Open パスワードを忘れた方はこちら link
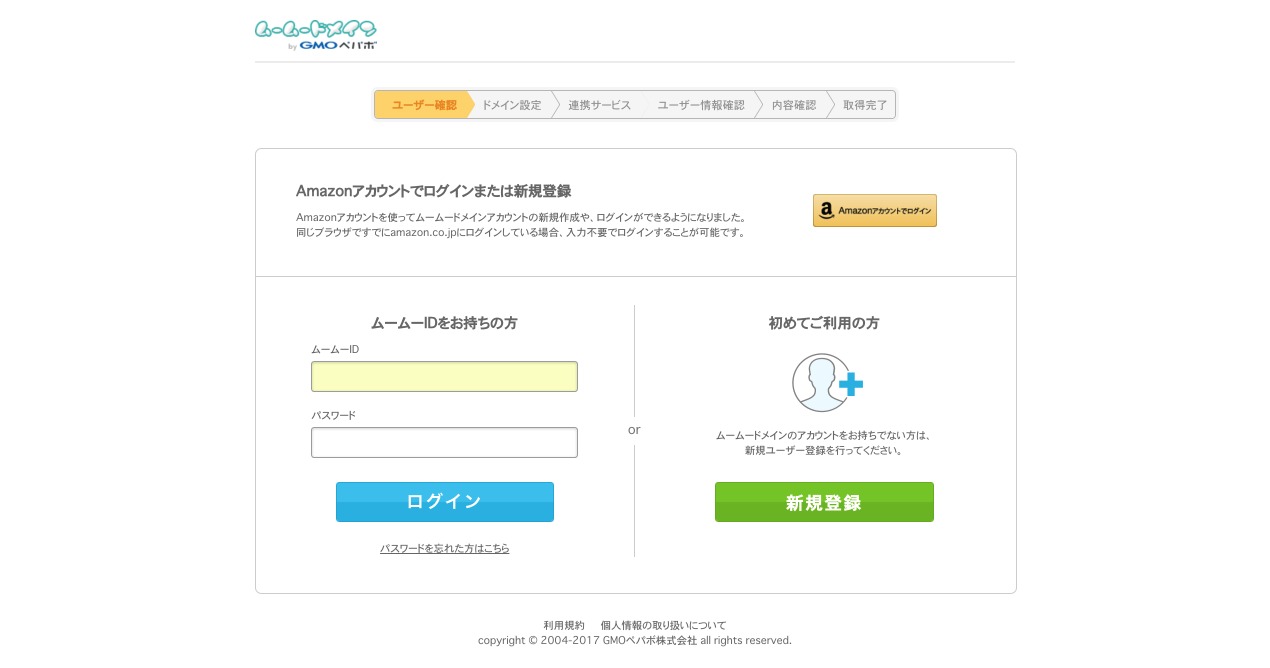The height and width of the screenshot is (668, 1270). (x=444, y=549)
